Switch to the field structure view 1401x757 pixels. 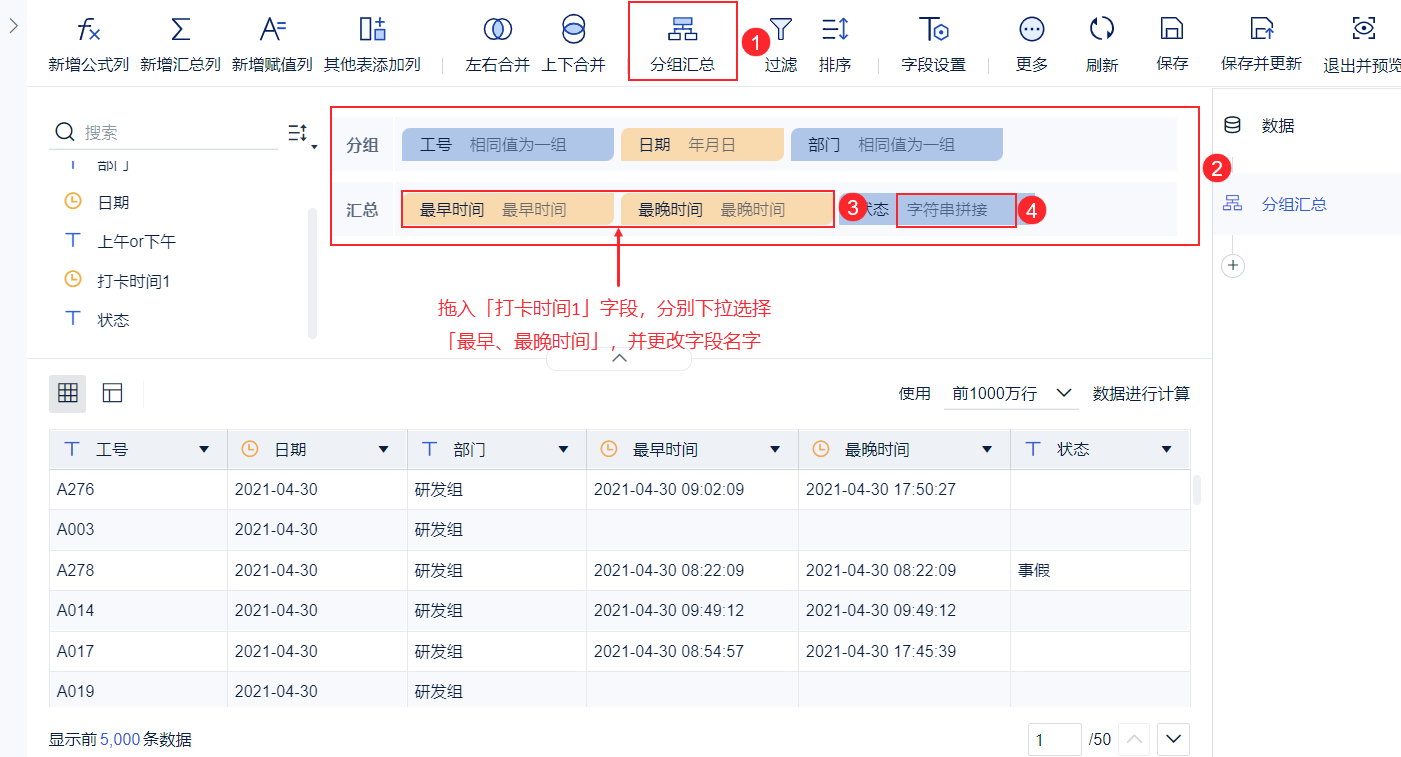tap(112, 393)
